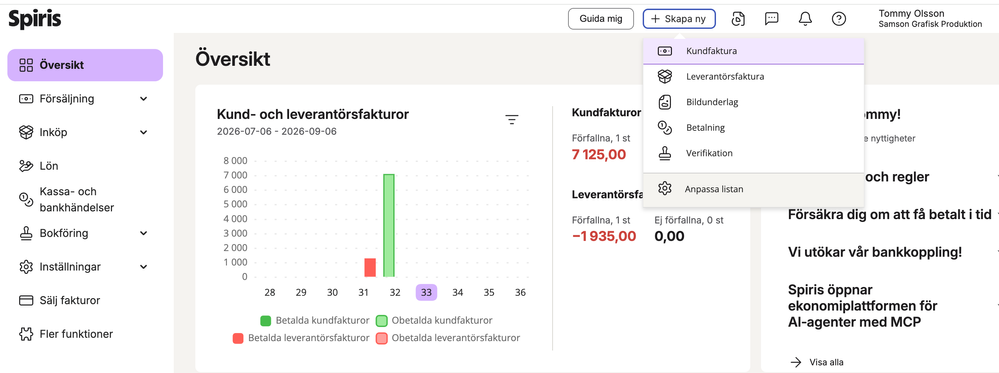Open the notifications bell

pyautogui.click(x=805, y=19)
